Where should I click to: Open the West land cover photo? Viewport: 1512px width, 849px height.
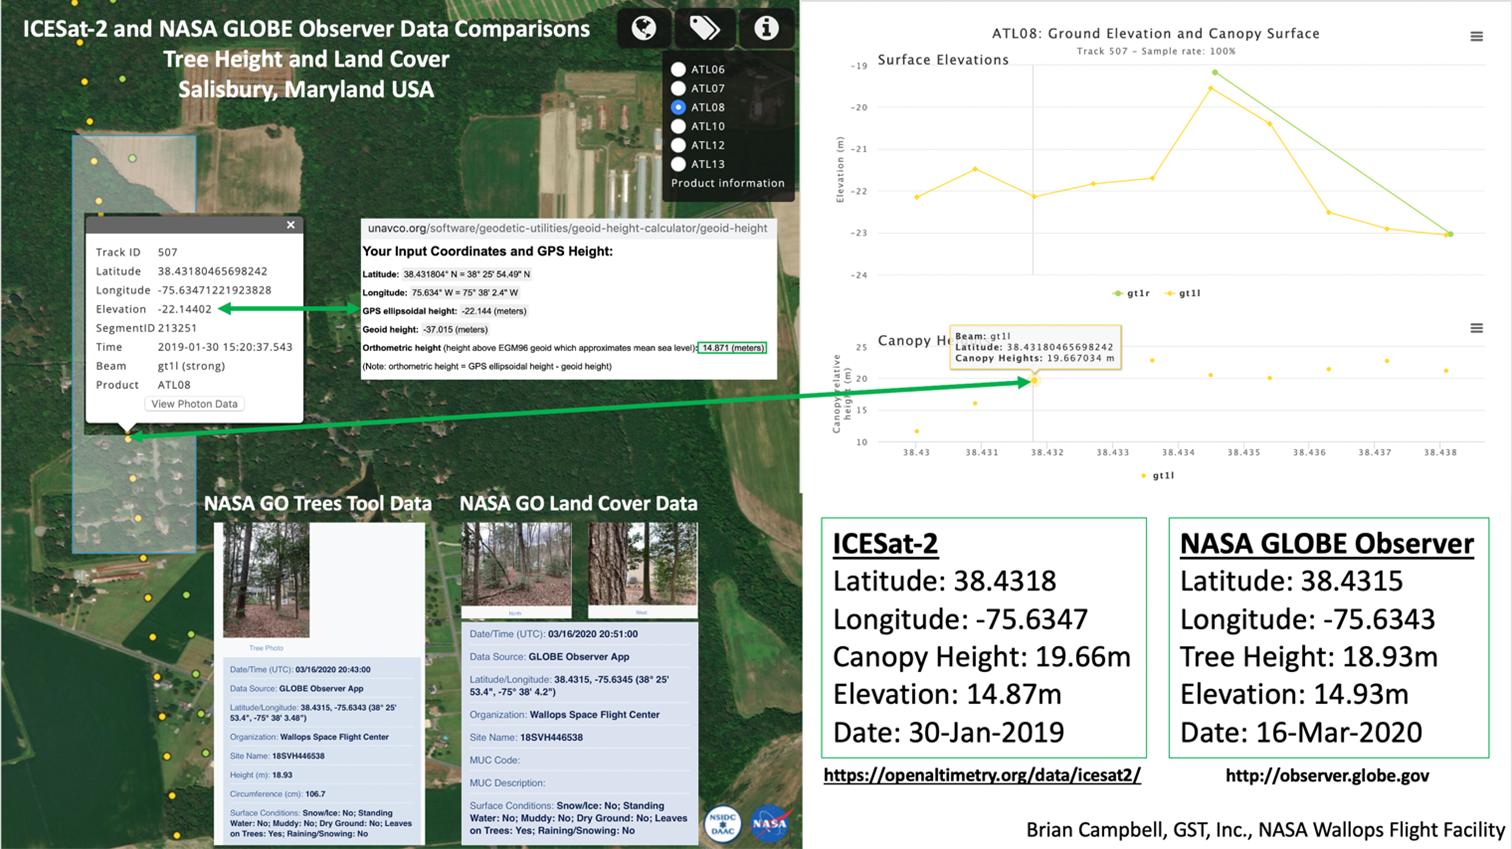click(642, 568)
